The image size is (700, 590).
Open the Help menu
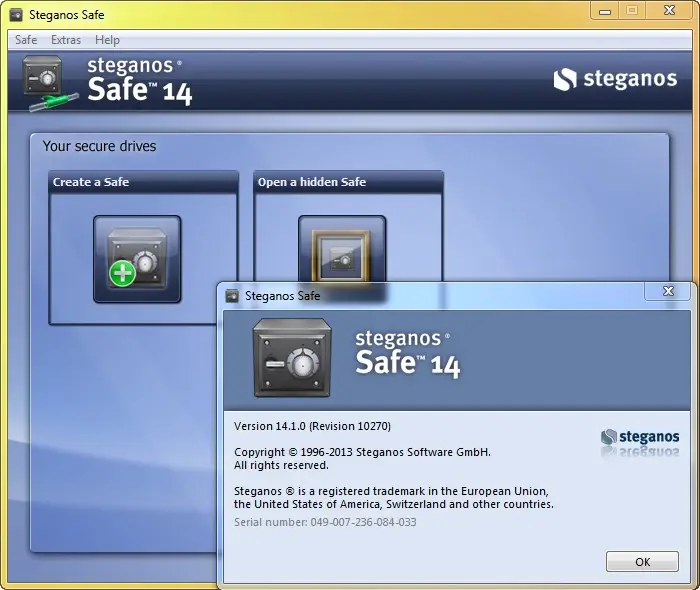[x=107, y=40]
